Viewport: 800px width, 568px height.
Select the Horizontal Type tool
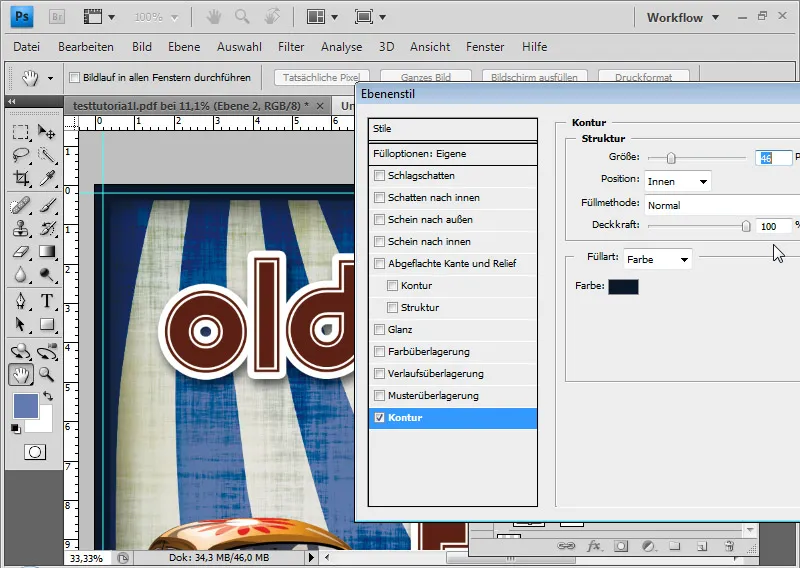(x=46, y=301)
